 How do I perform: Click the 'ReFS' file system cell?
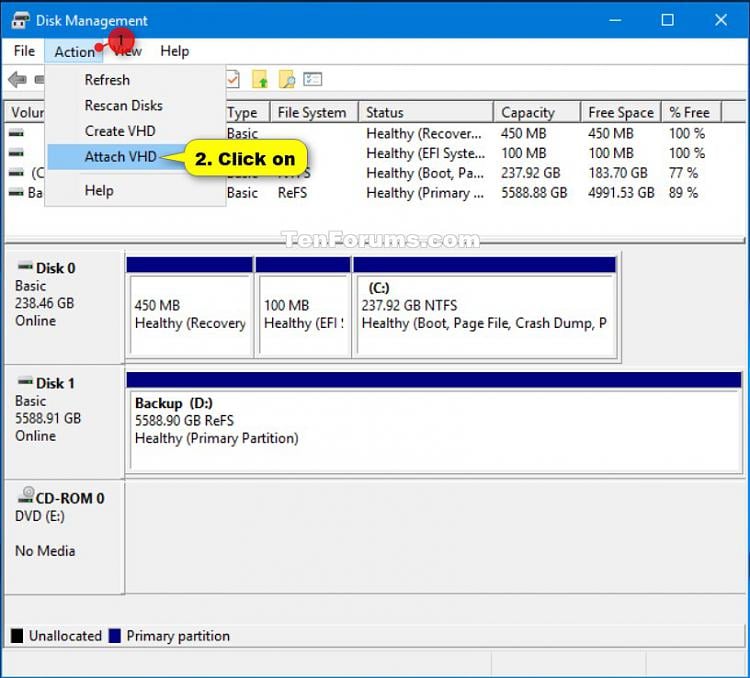click(292, 193)
